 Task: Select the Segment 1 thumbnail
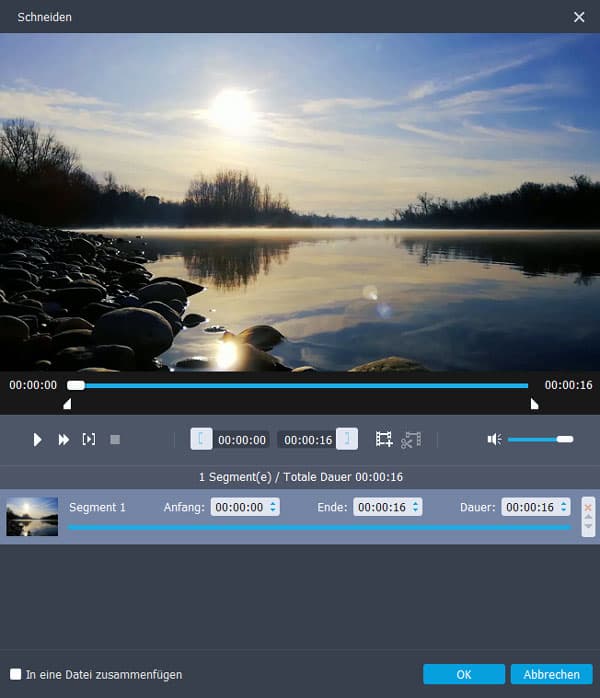pos(32,517)
